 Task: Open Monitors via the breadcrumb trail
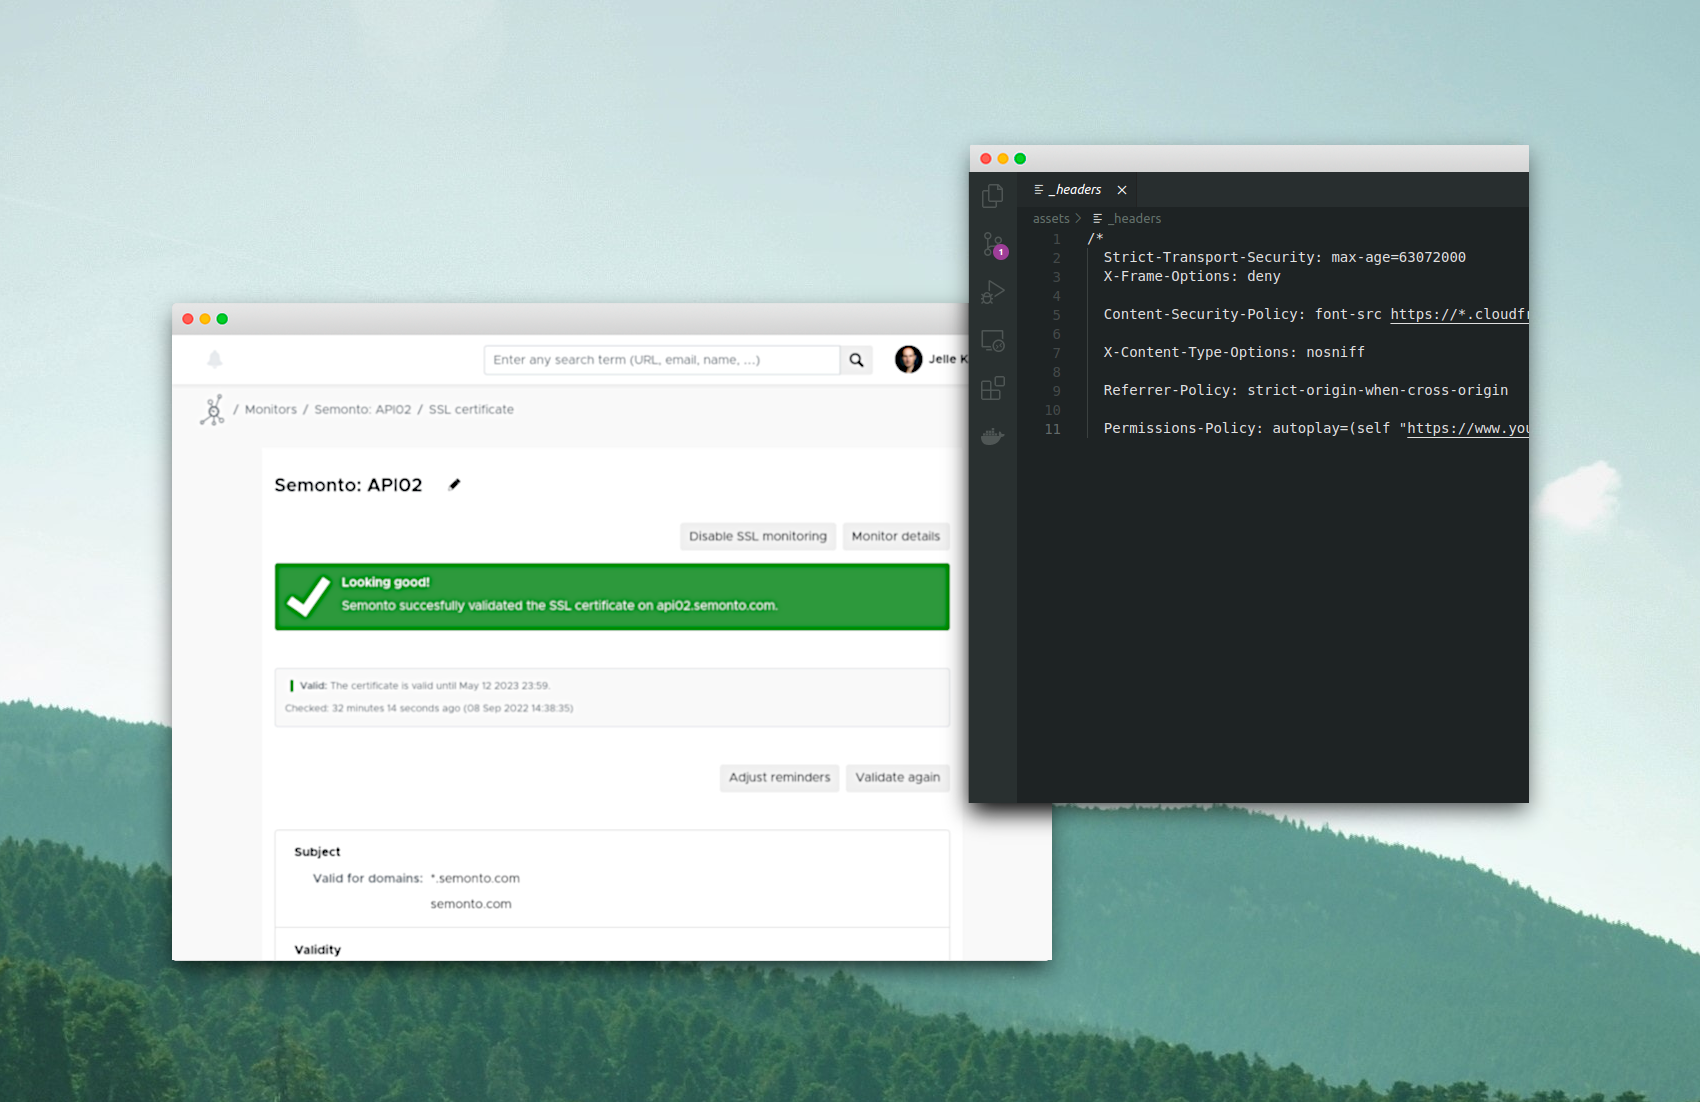[x=270, y=409]
